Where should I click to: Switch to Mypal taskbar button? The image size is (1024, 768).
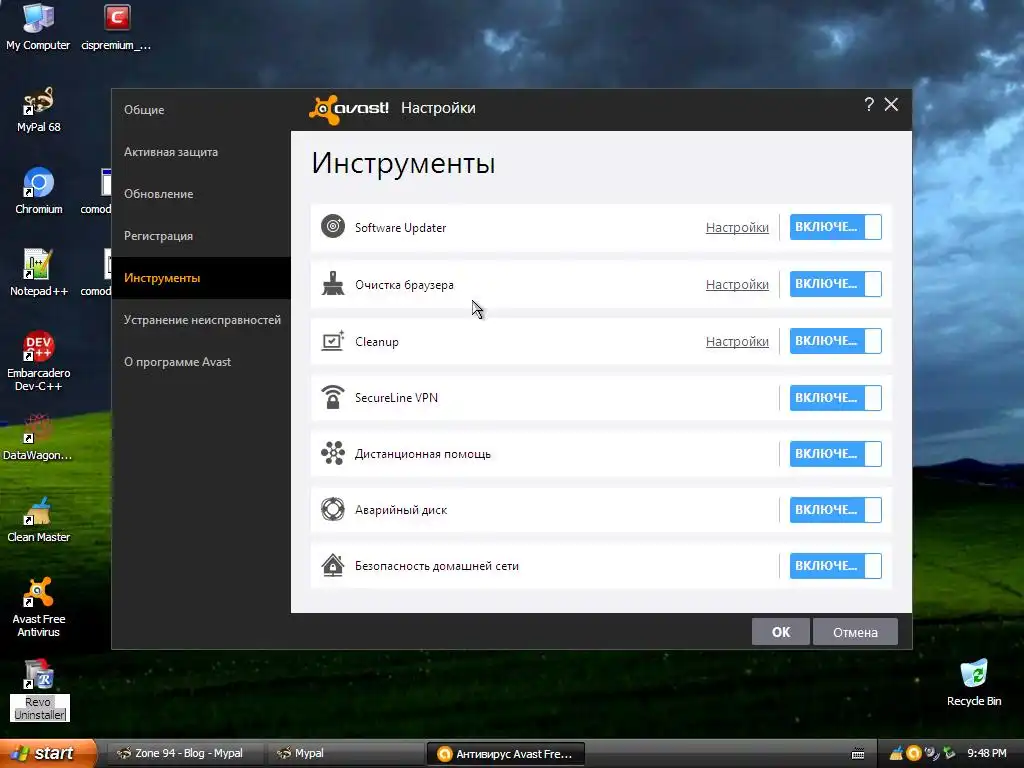[x=345, y=753]
